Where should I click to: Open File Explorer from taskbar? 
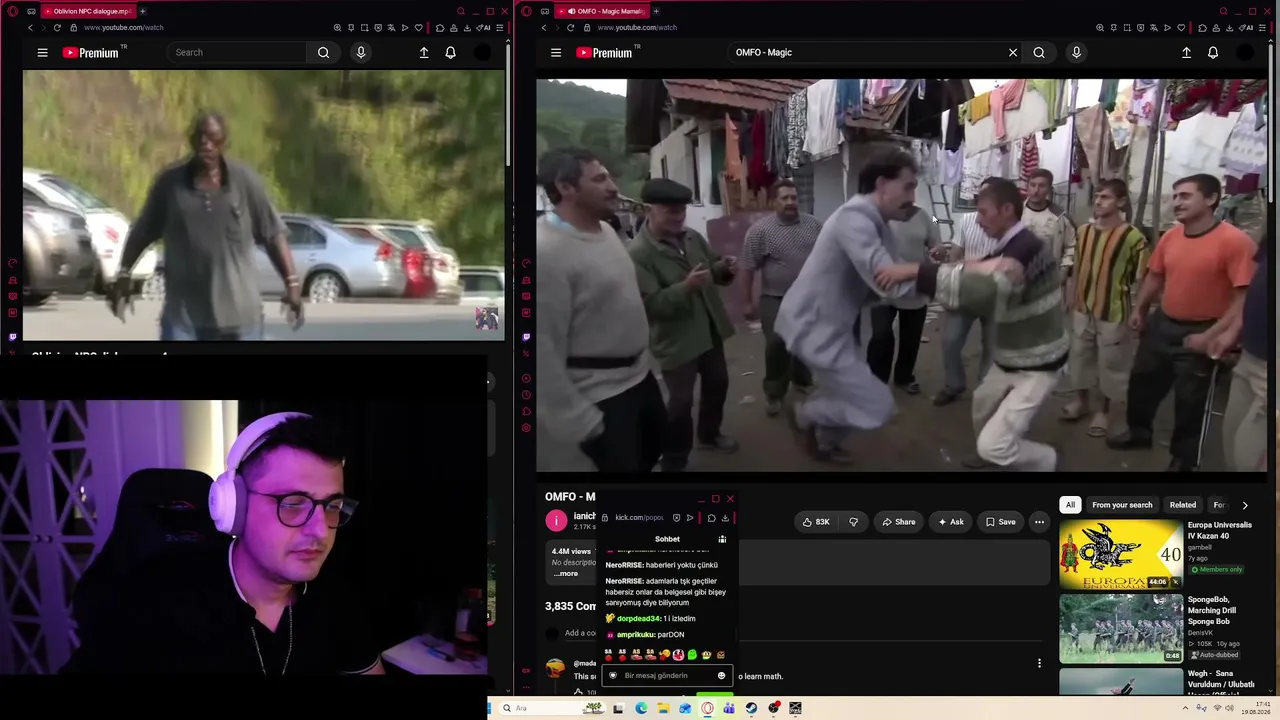click(x=663, y=708)
